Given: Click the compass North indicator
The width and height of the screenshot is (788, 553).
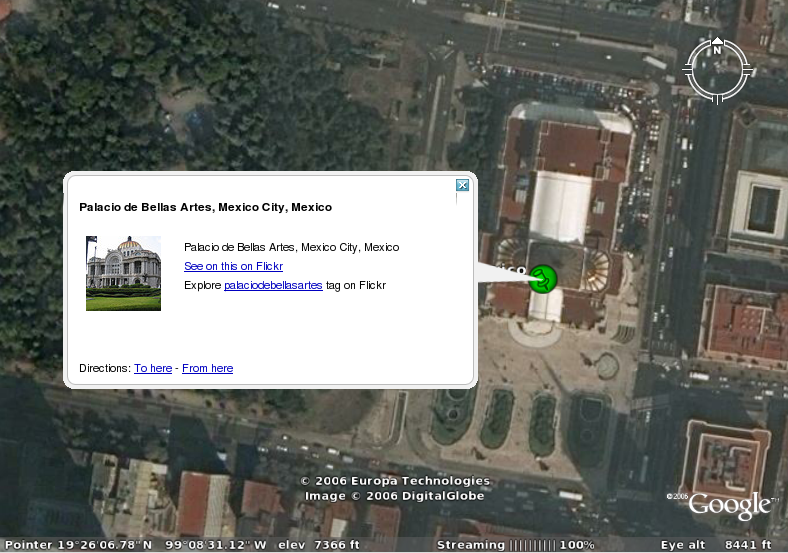Looking at the screenshot, I should coord(717,46).
